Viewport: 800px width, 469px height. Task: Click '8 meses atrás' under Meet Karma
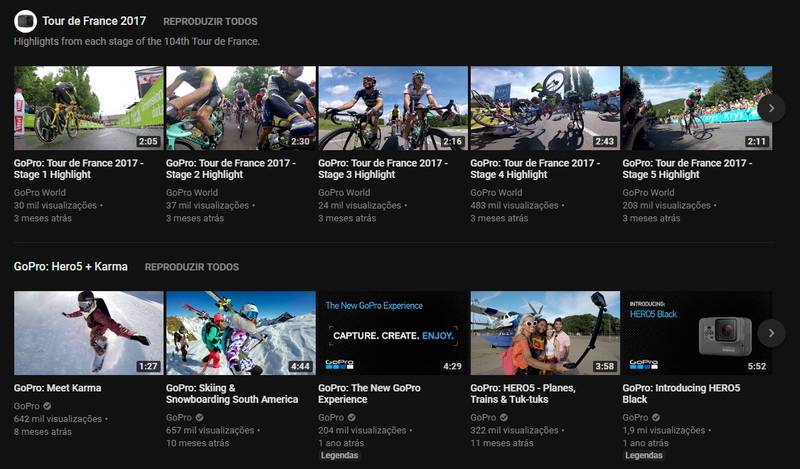(x=43, y=432)
